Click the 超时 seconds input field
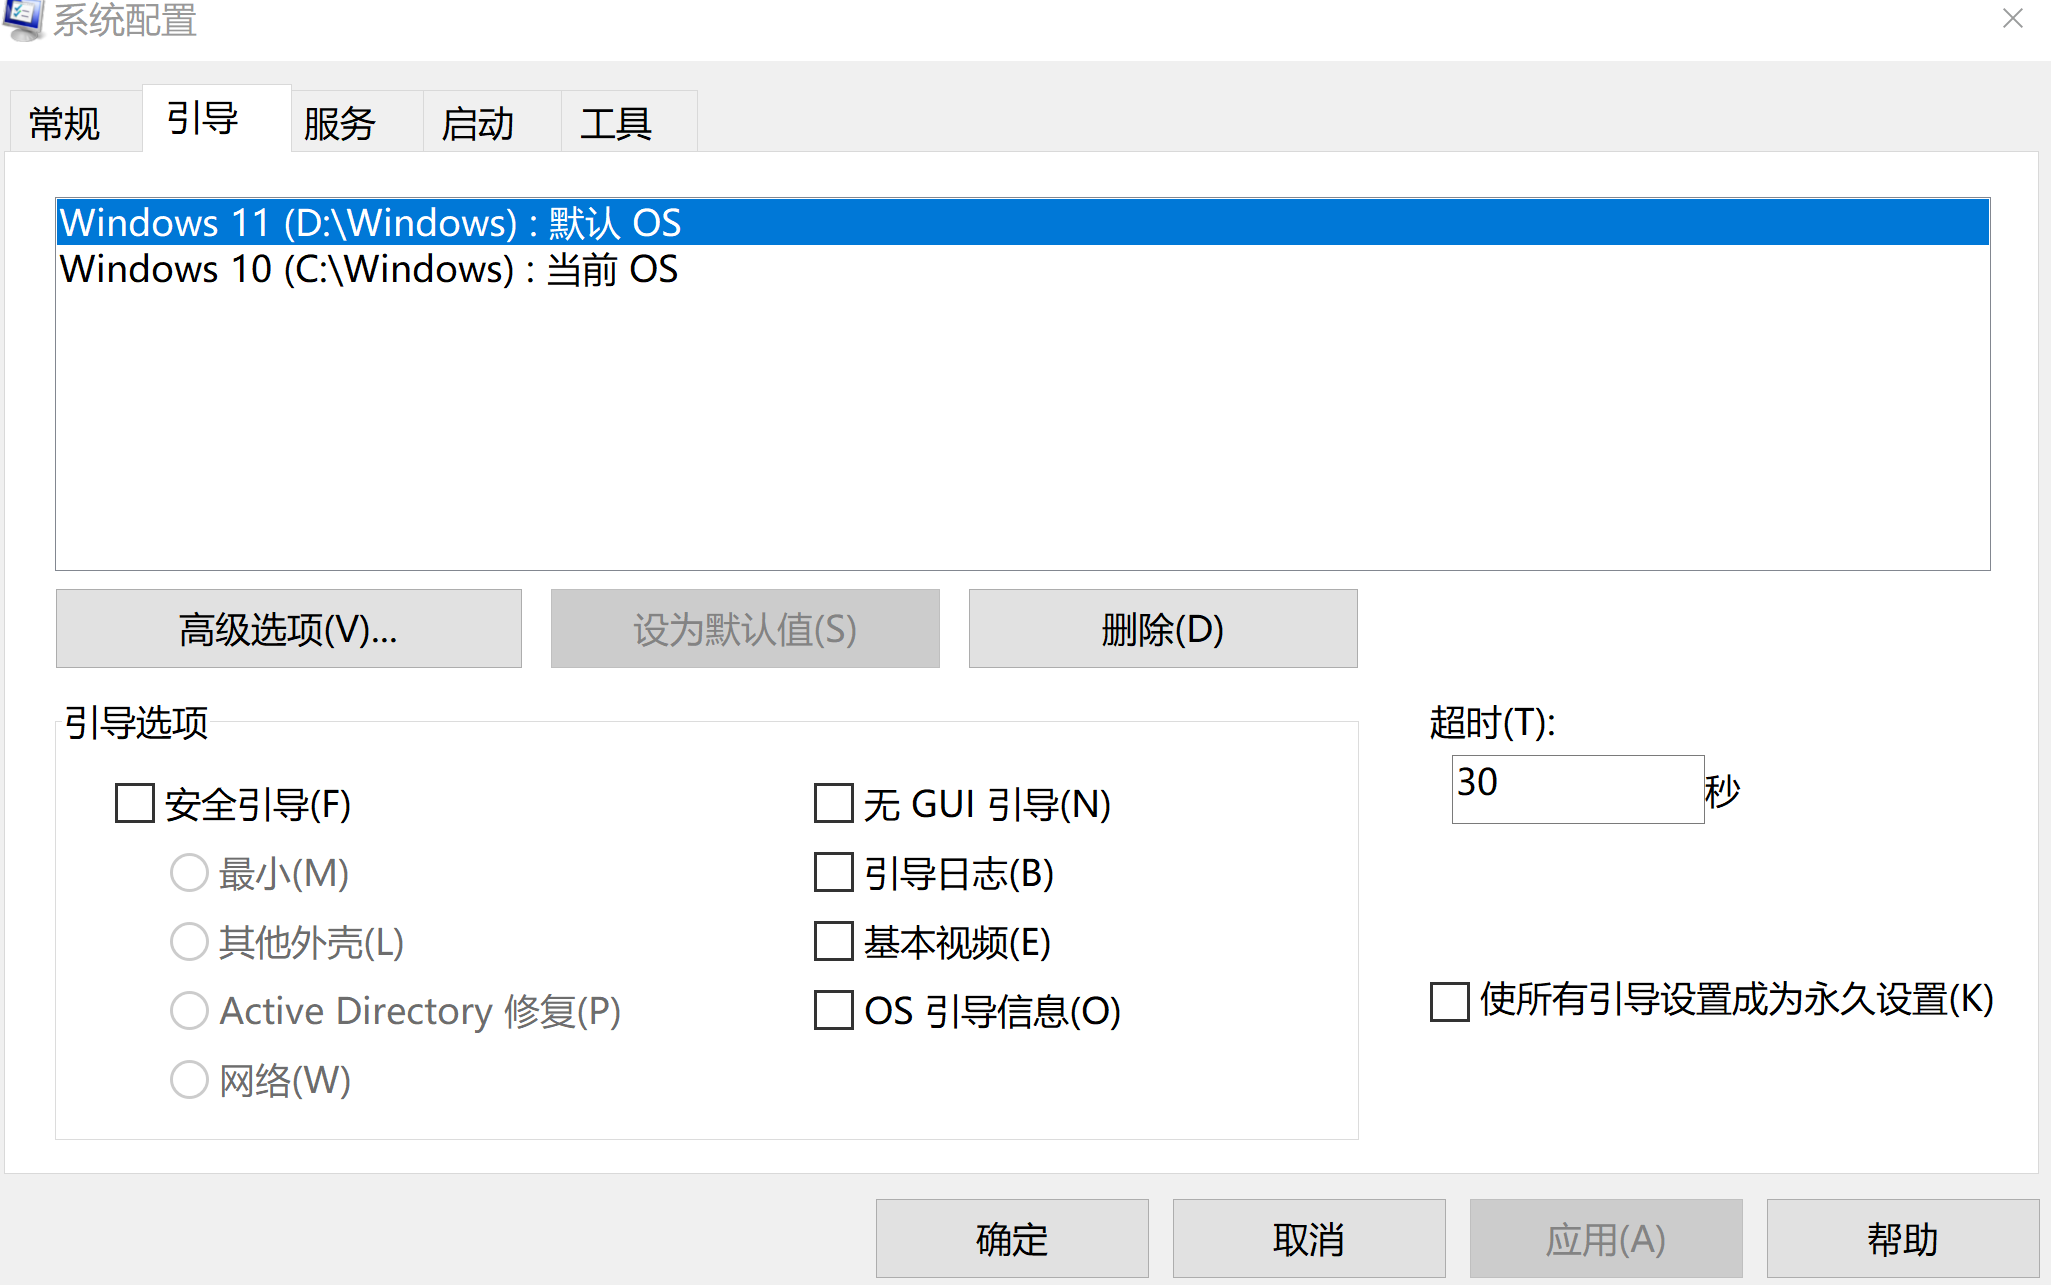This screenshot has height=1285, width=2051. (1578, 789)
